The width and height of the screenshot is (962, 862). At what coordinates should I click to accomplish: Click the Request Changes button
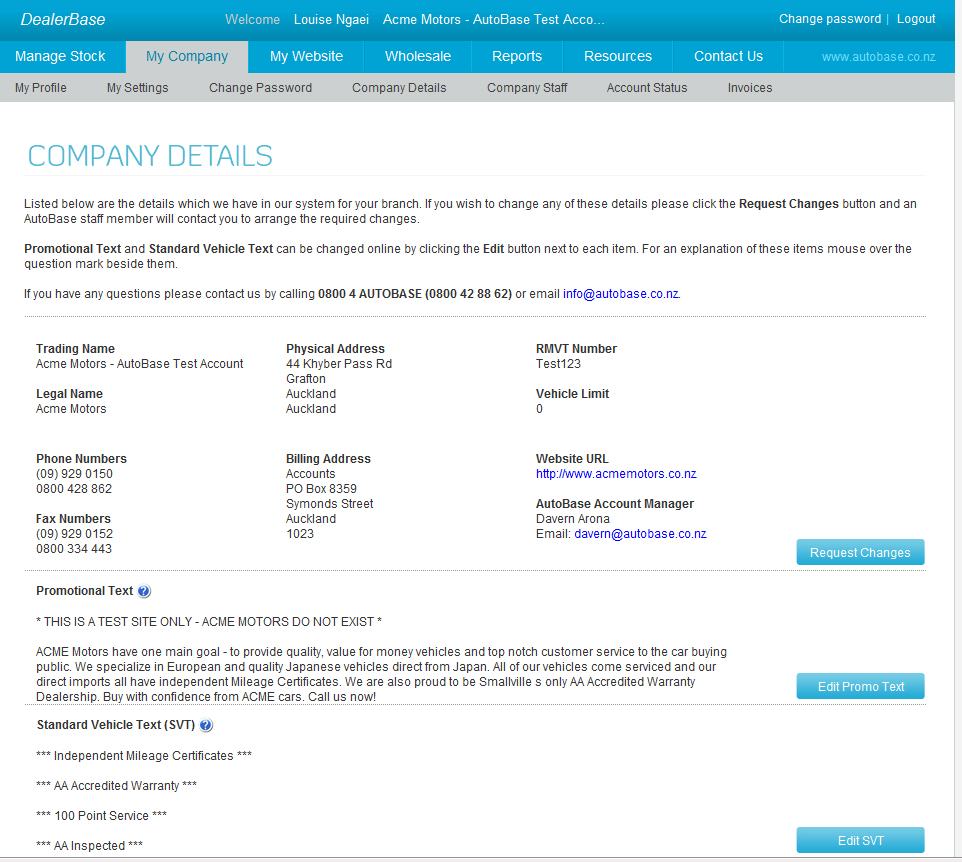click(x=860, y=552)
